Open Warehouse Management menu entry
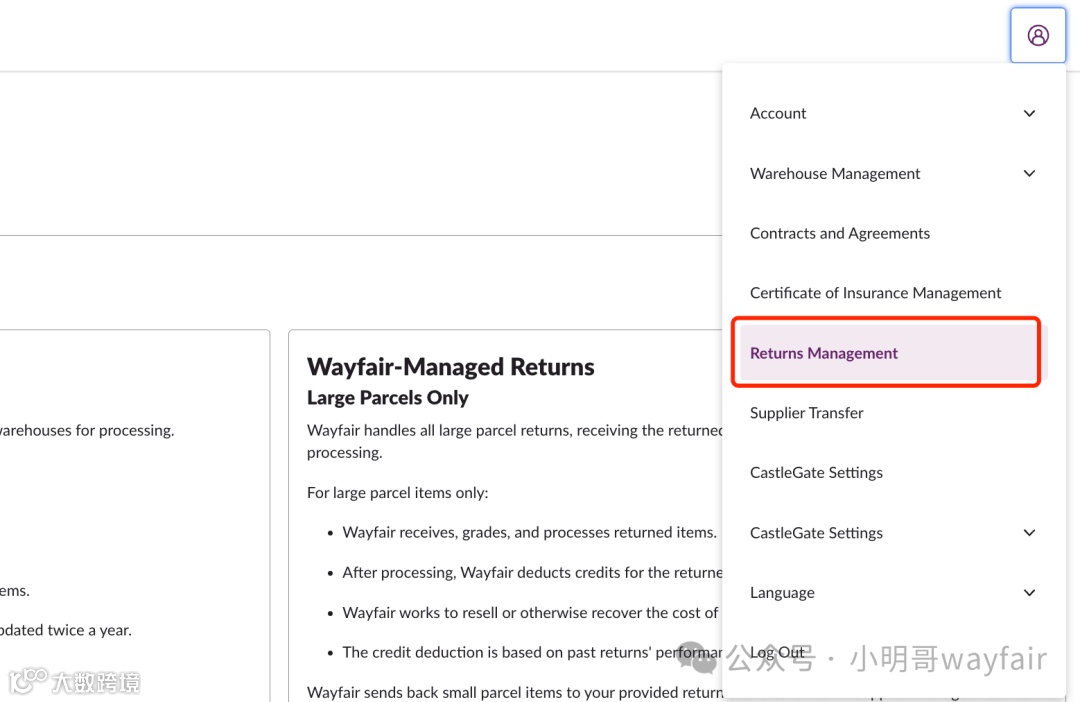Viewport: 1080px width, 702px height. pos(835,174)
